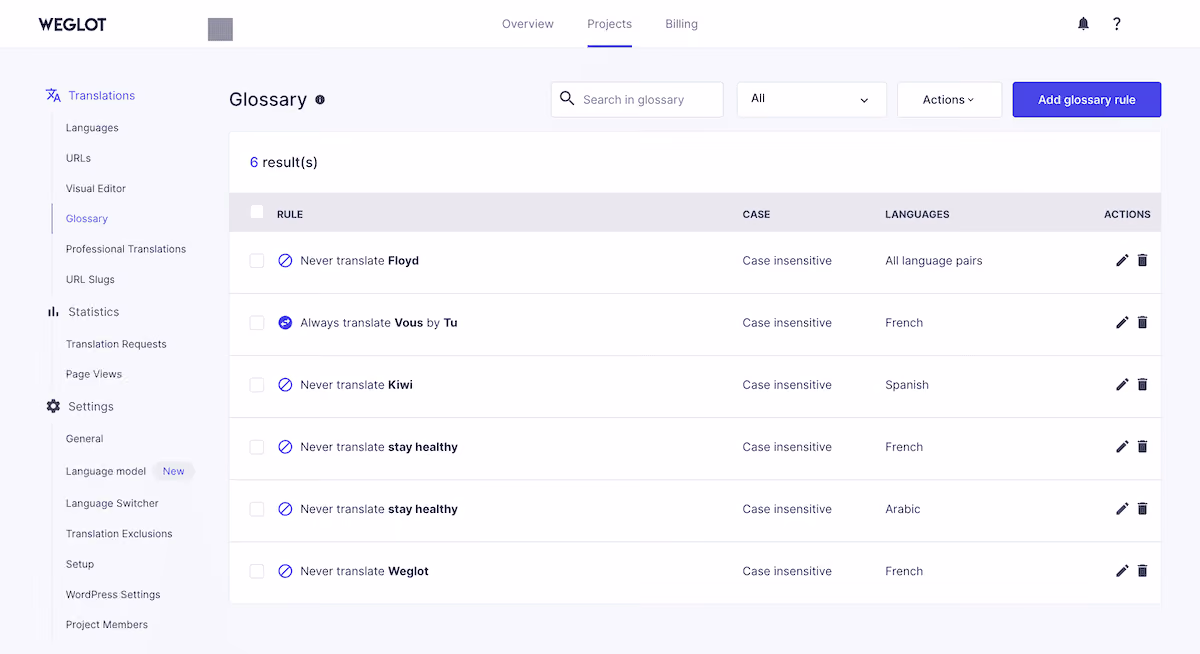Screen dimensions: 1200x654
Task: Edit the Never translate Weglot rule
Action: [1122, 571]
